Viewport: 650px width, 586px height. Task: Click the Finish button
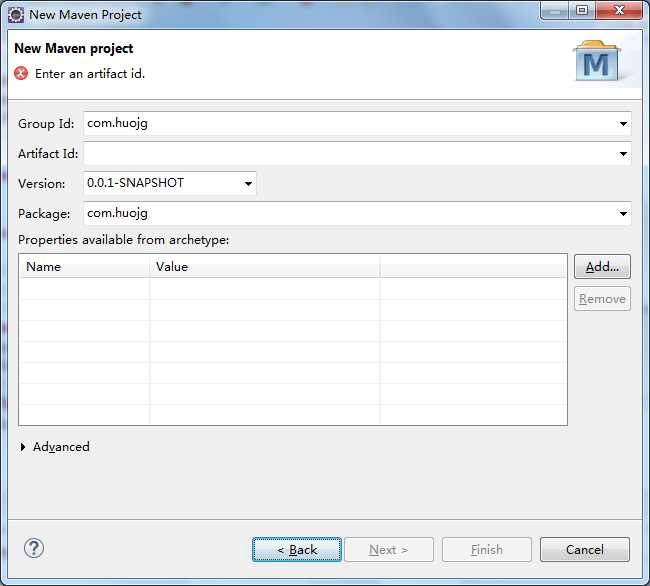pyautogui.click(x=487, y=550)
